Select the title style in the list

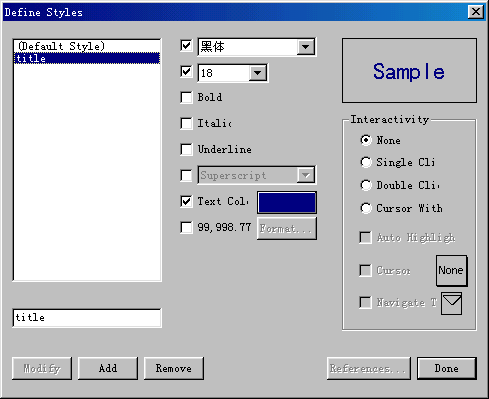point(87,58)
